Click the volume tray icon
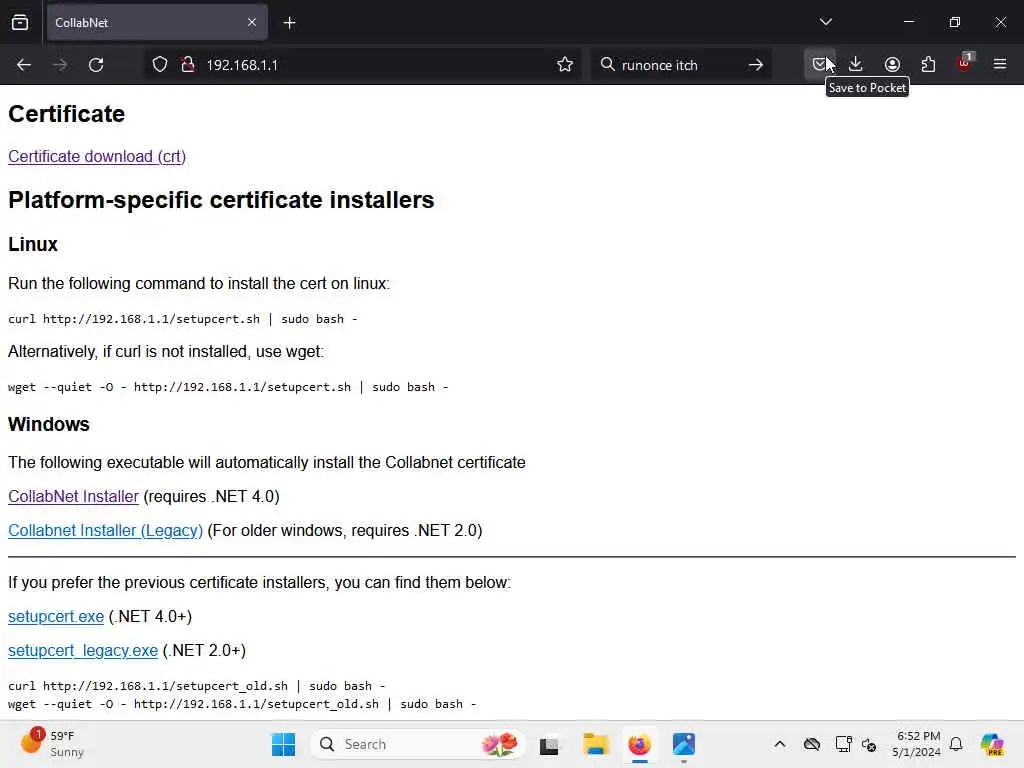The image size is (1024, 768). 869,744
